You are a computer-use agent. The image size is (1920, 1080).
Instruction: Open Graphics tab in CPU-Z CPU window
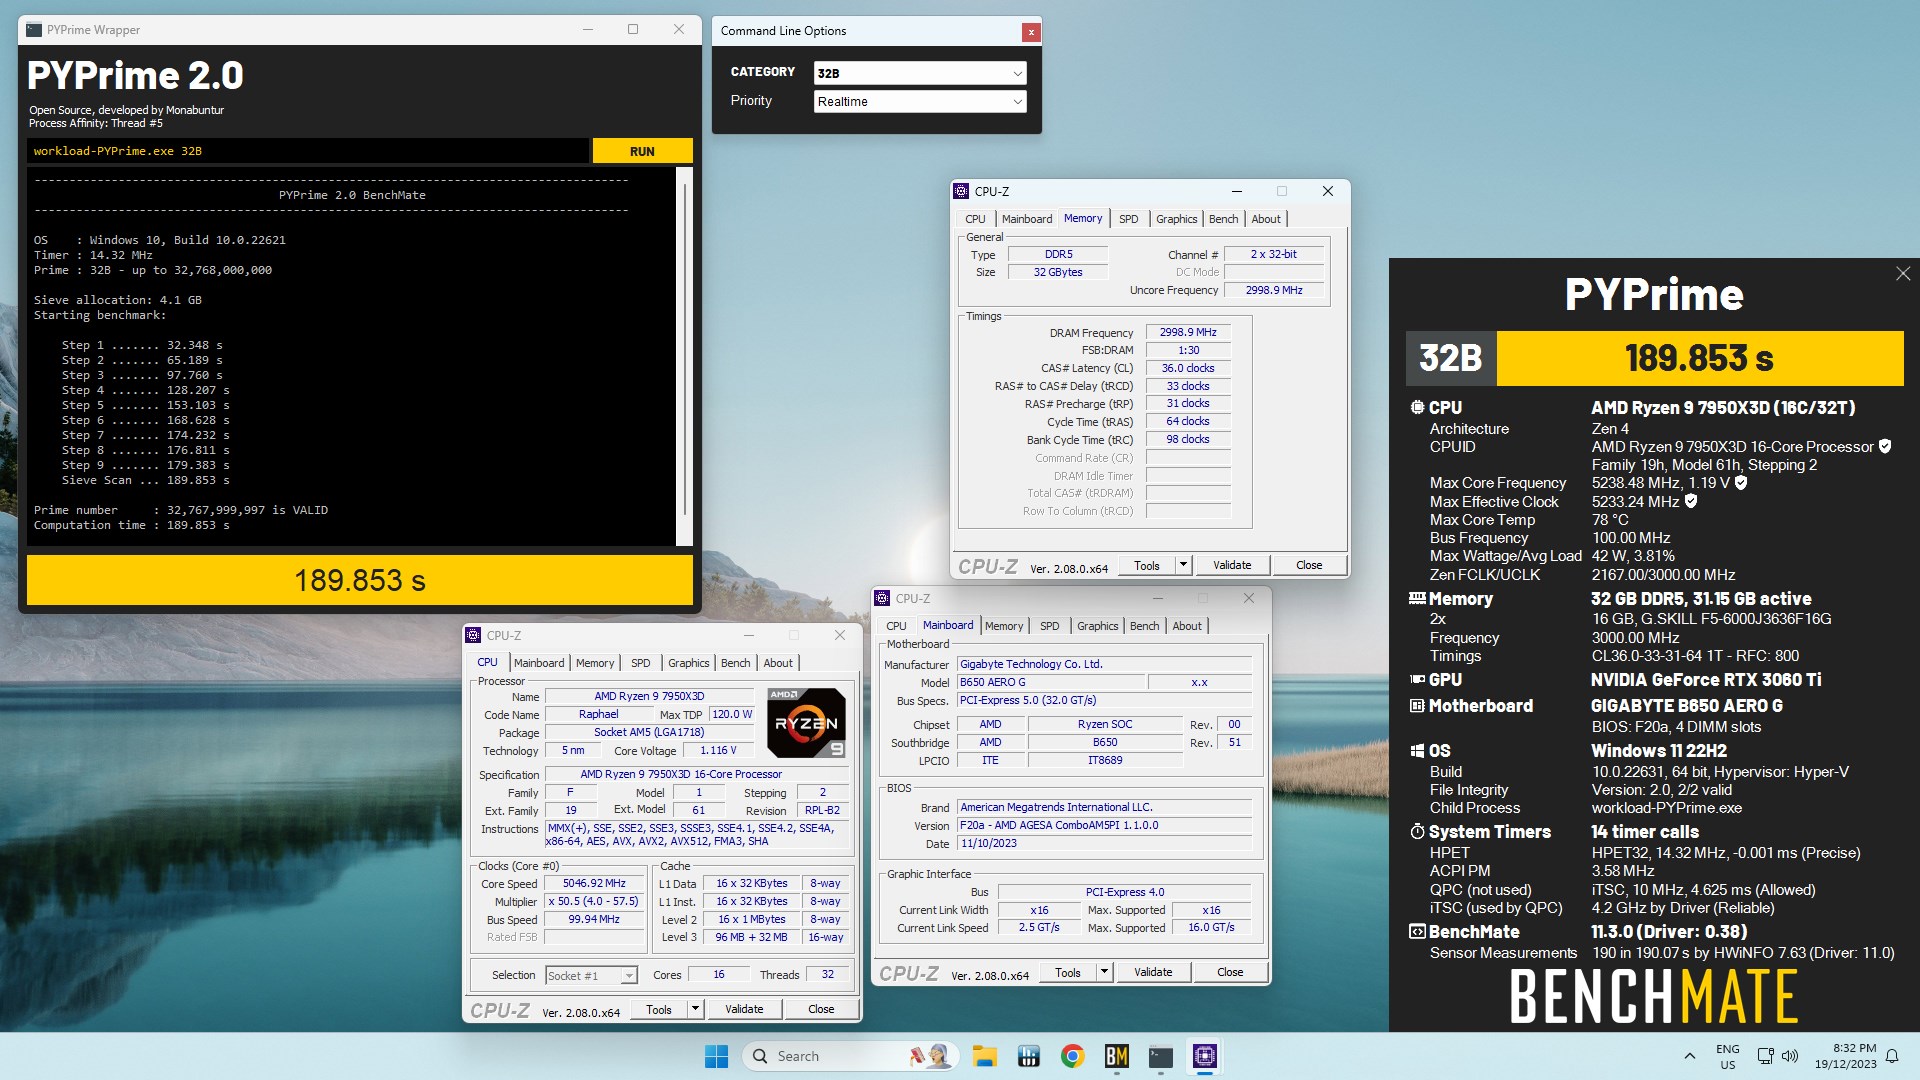coord(688,663)
